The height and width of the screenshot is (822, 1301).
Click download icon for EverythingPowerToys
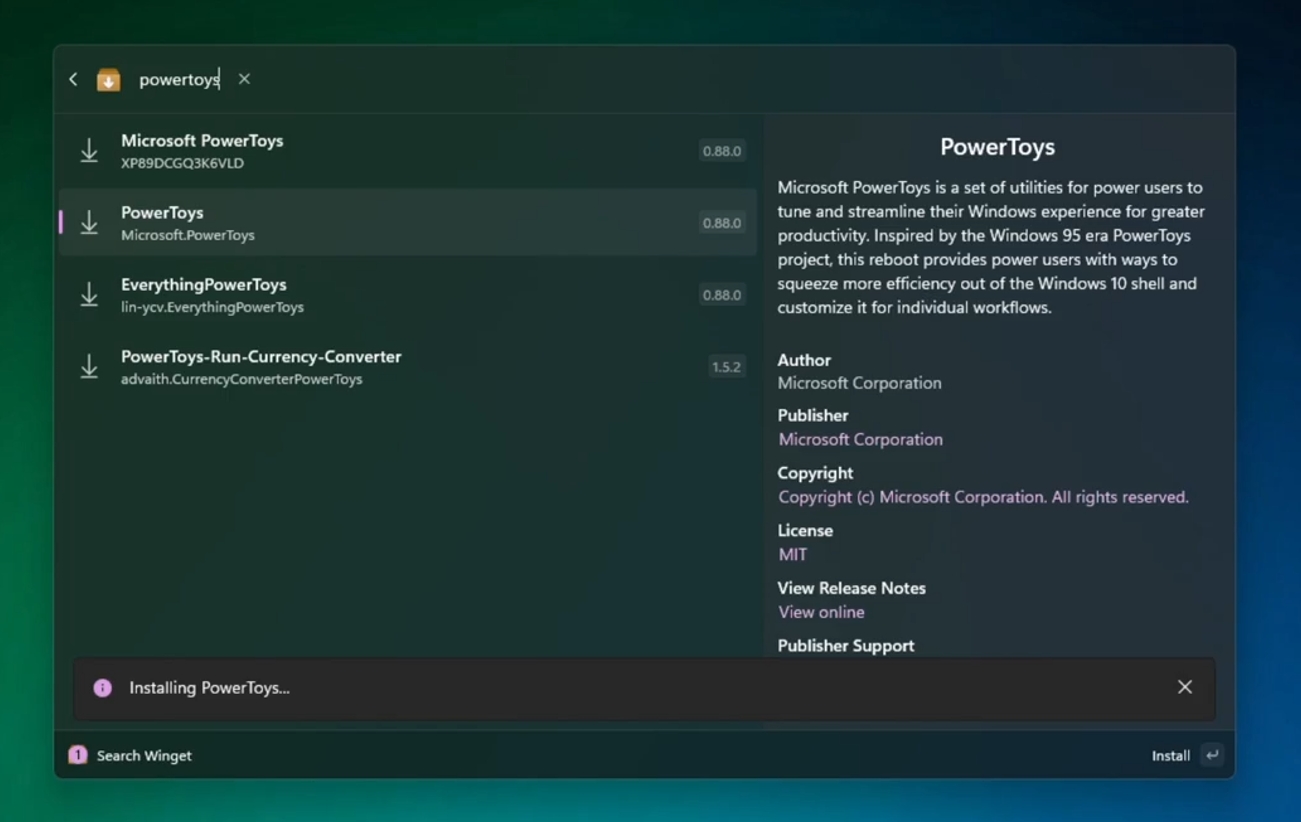pyautogui.click(x=89, y=295)
